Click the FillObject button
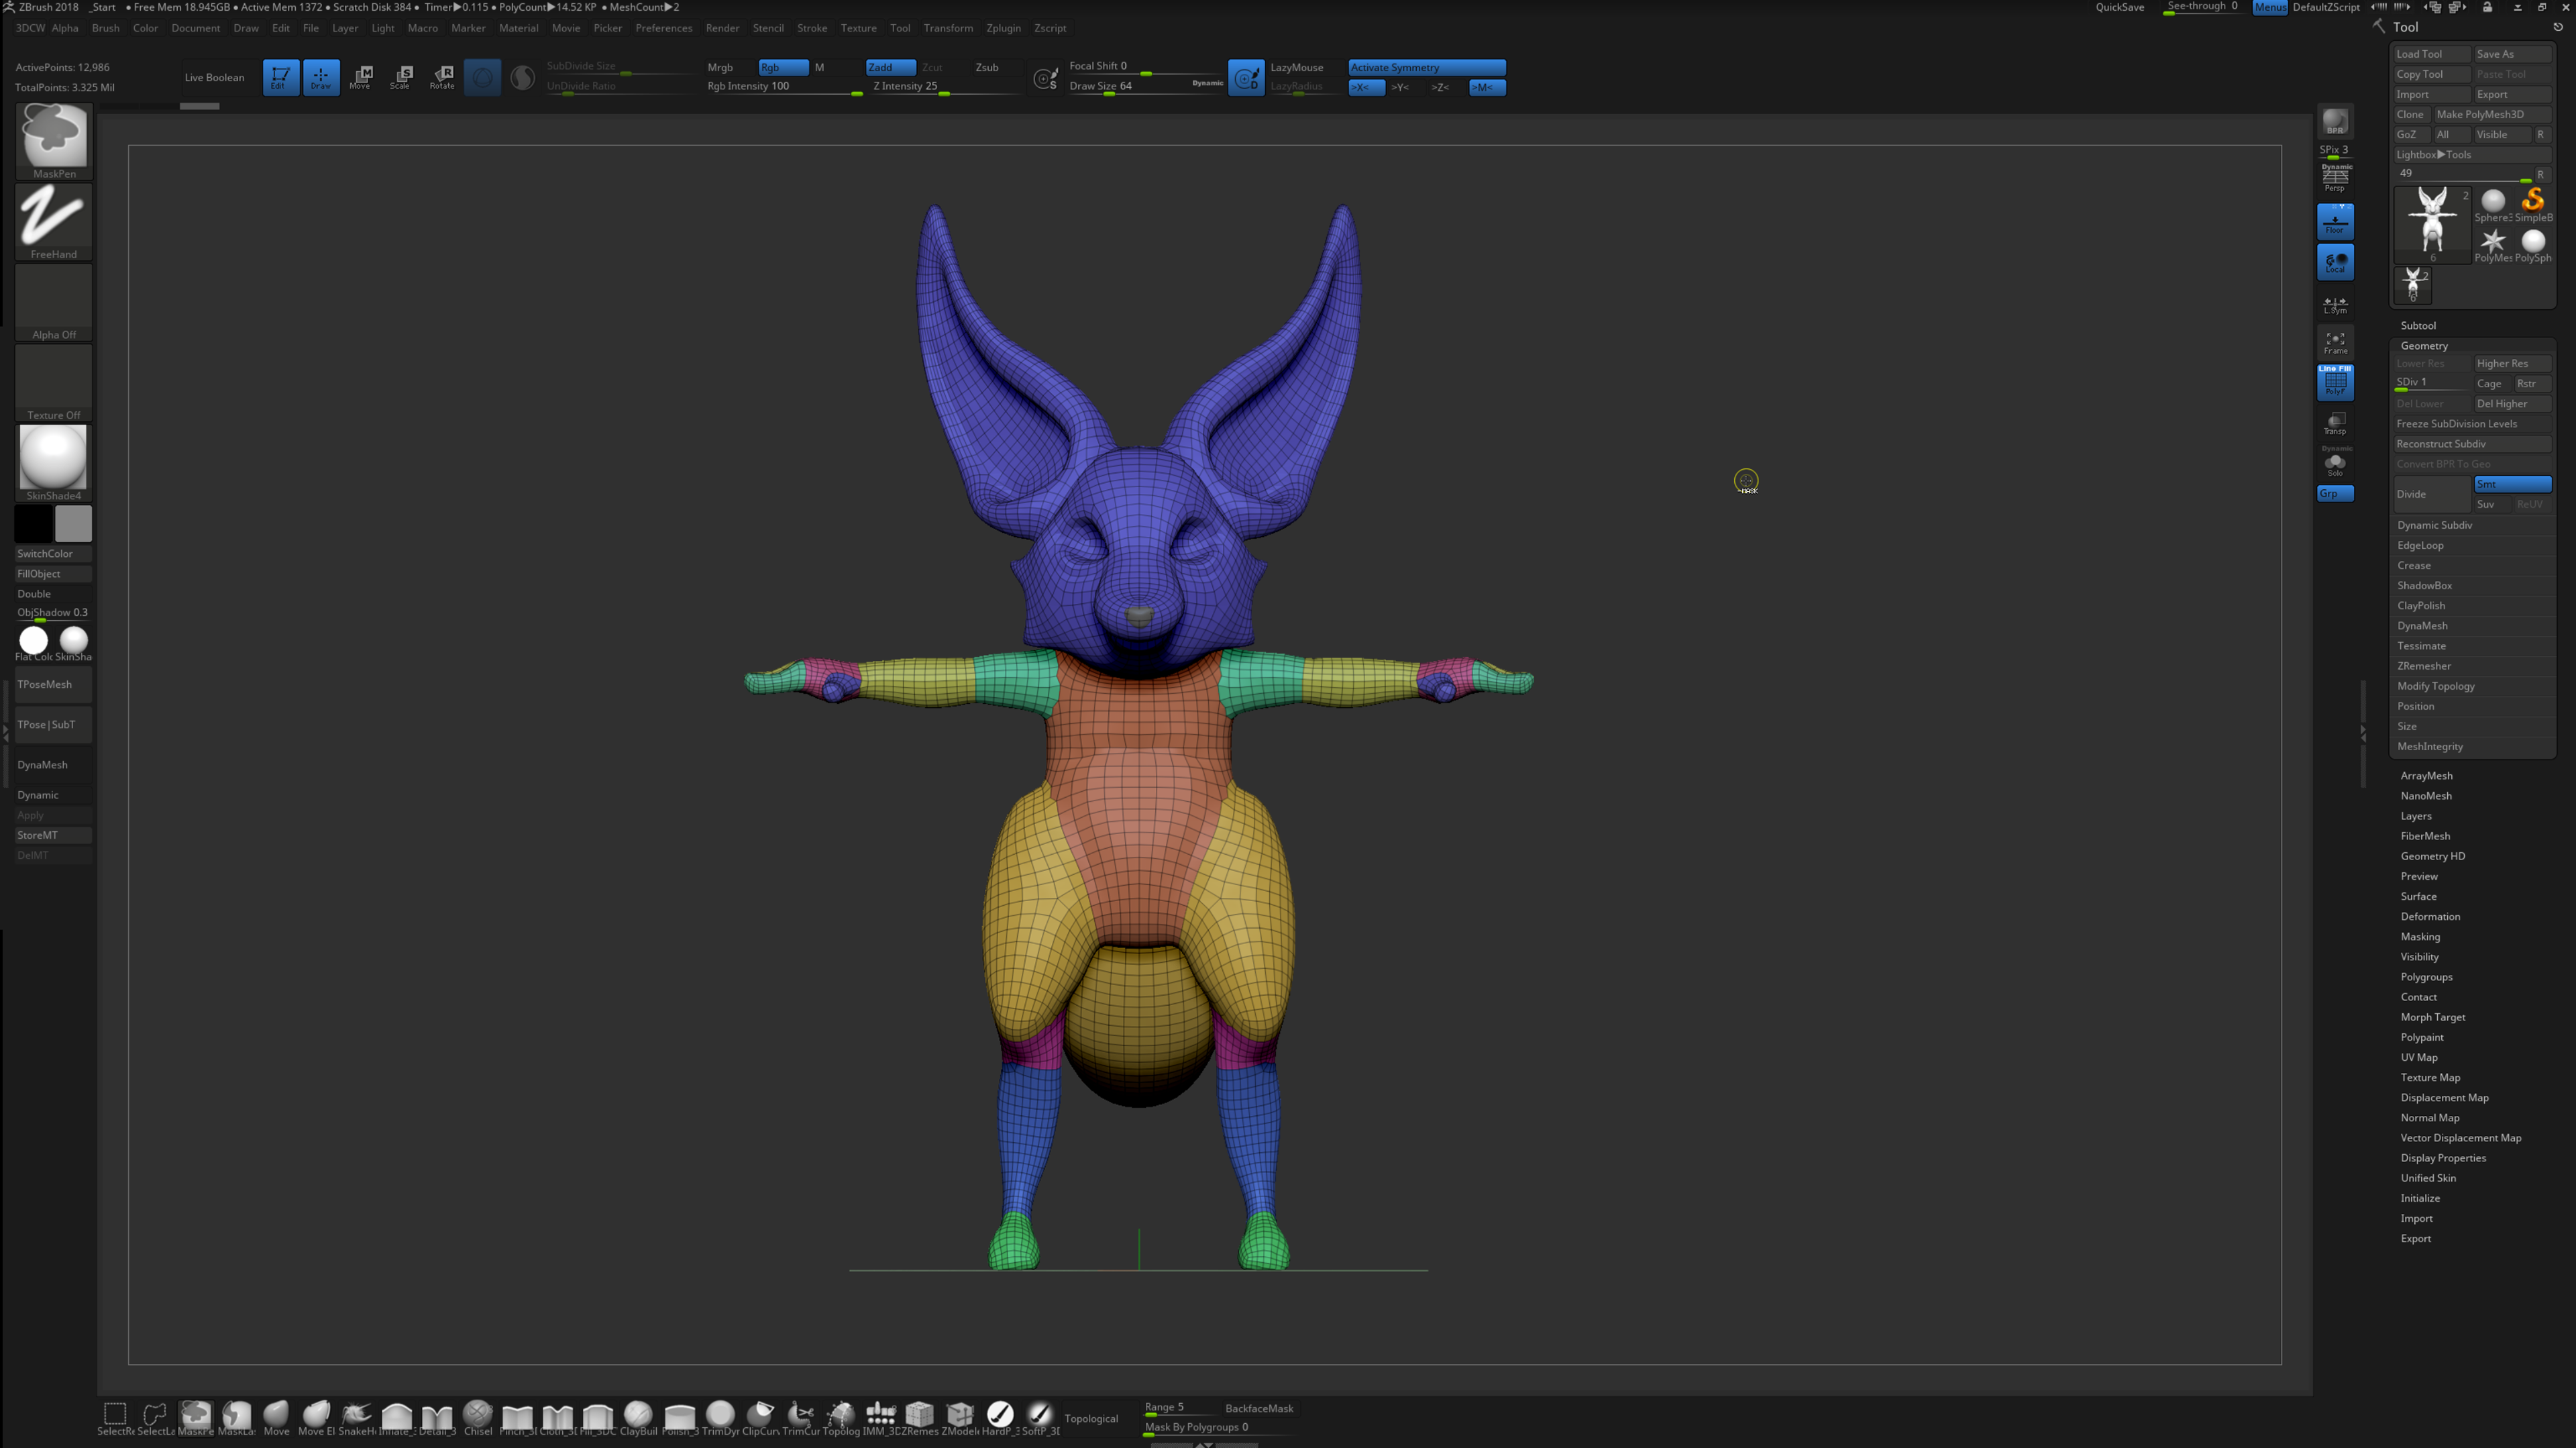2576x1448 pixels. click(54, 574)
